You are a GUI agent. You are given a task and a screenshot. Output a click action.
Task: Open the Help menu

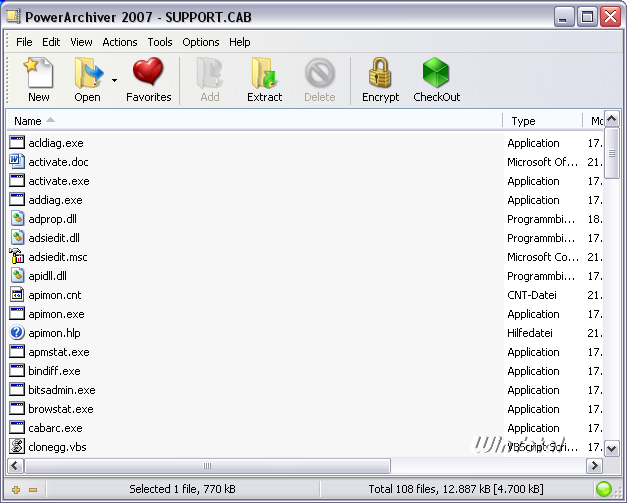[x=240, y=42]
